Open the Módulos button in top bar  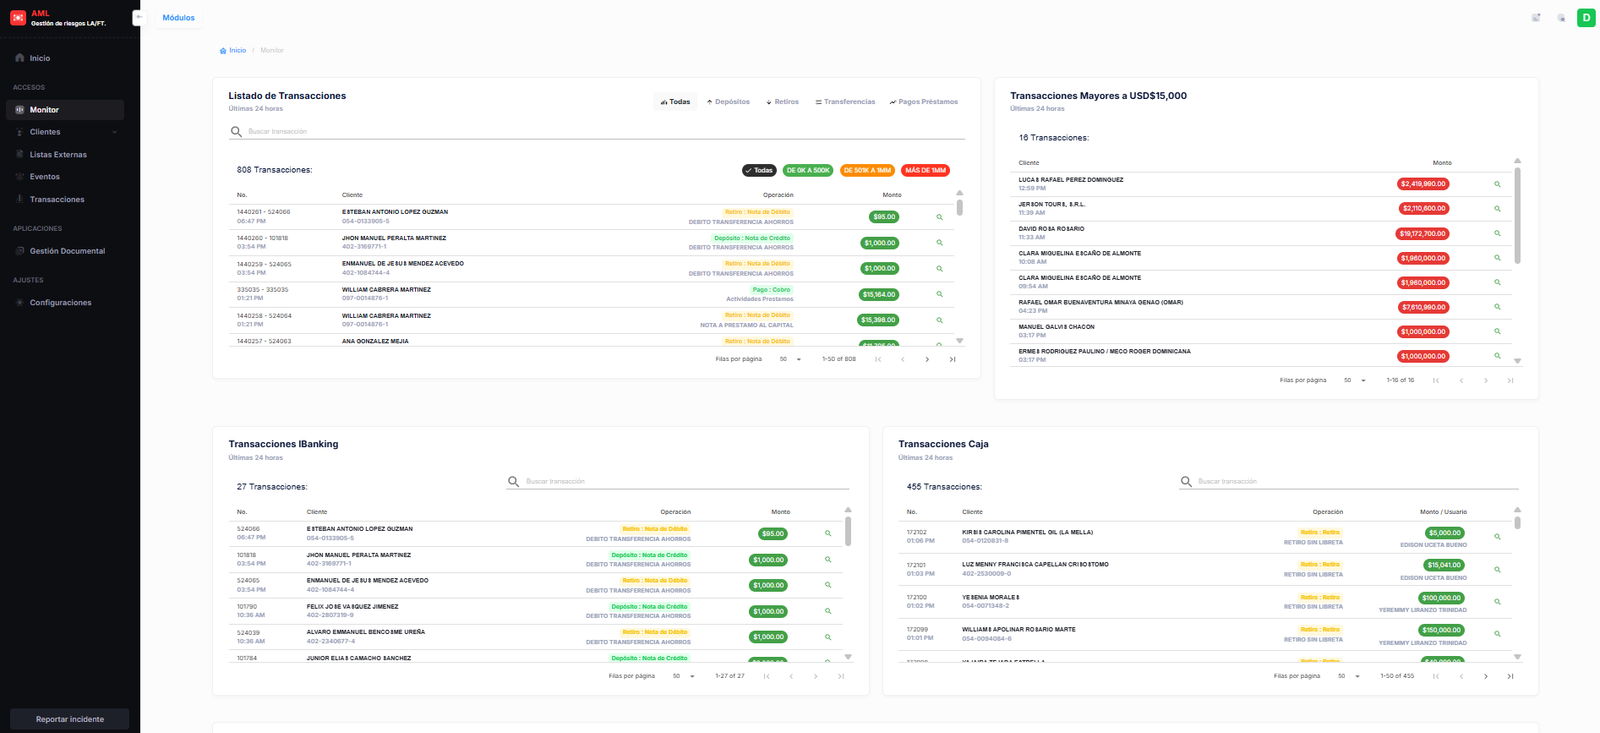pos(178,18)
